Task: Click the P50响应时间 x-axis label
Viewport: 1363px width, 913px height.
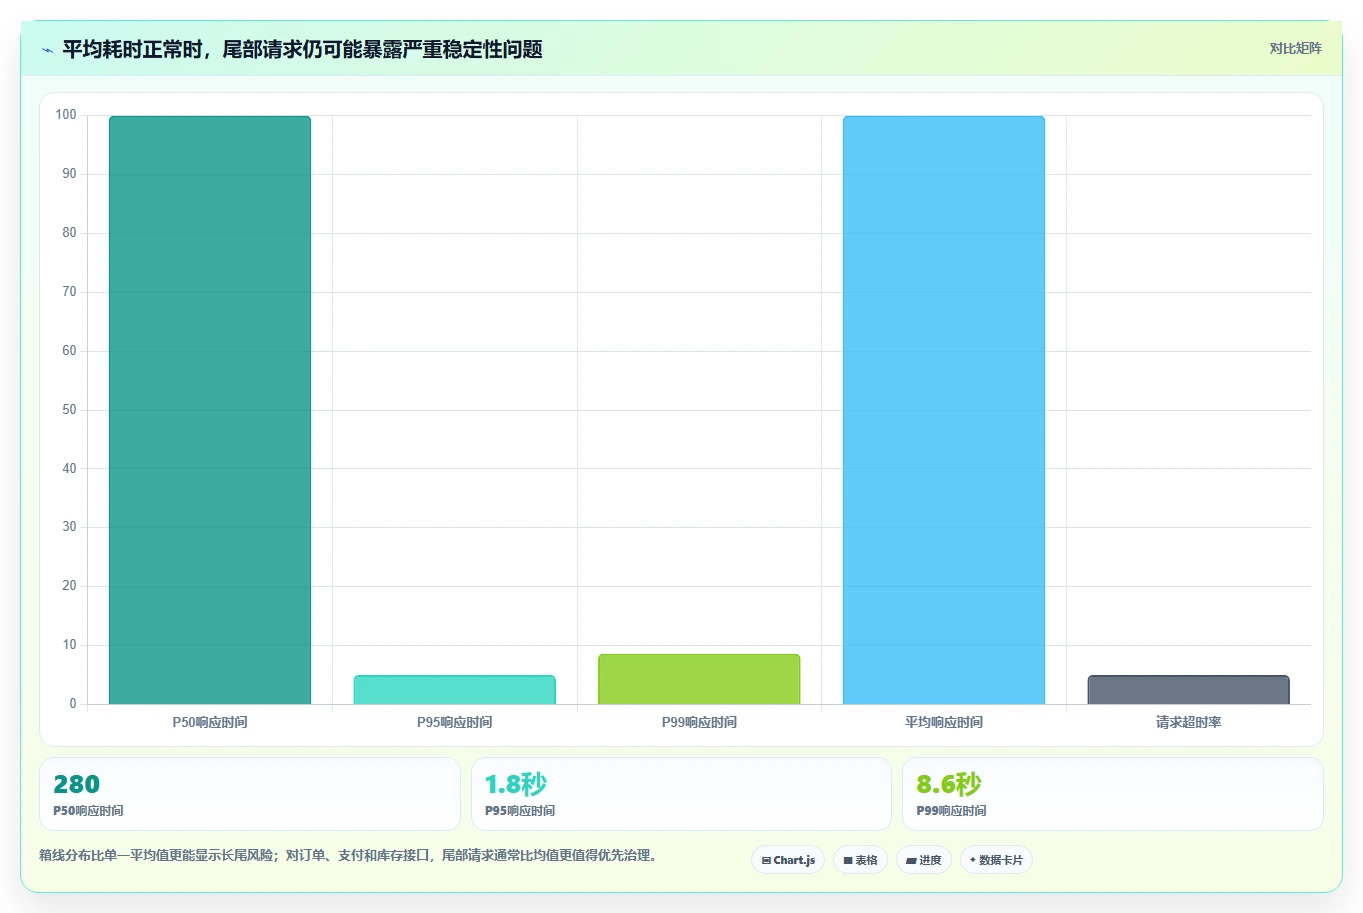Action: (x=210, y=722)
